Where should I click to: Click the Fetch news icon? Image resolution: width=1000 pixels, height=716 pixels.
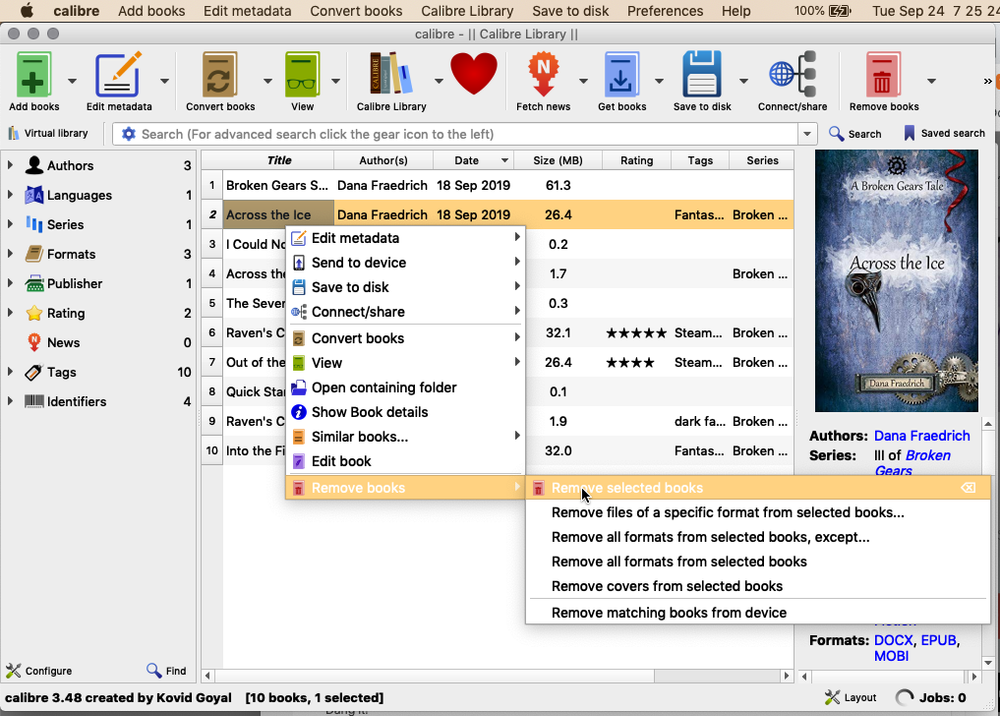[545, 75]
